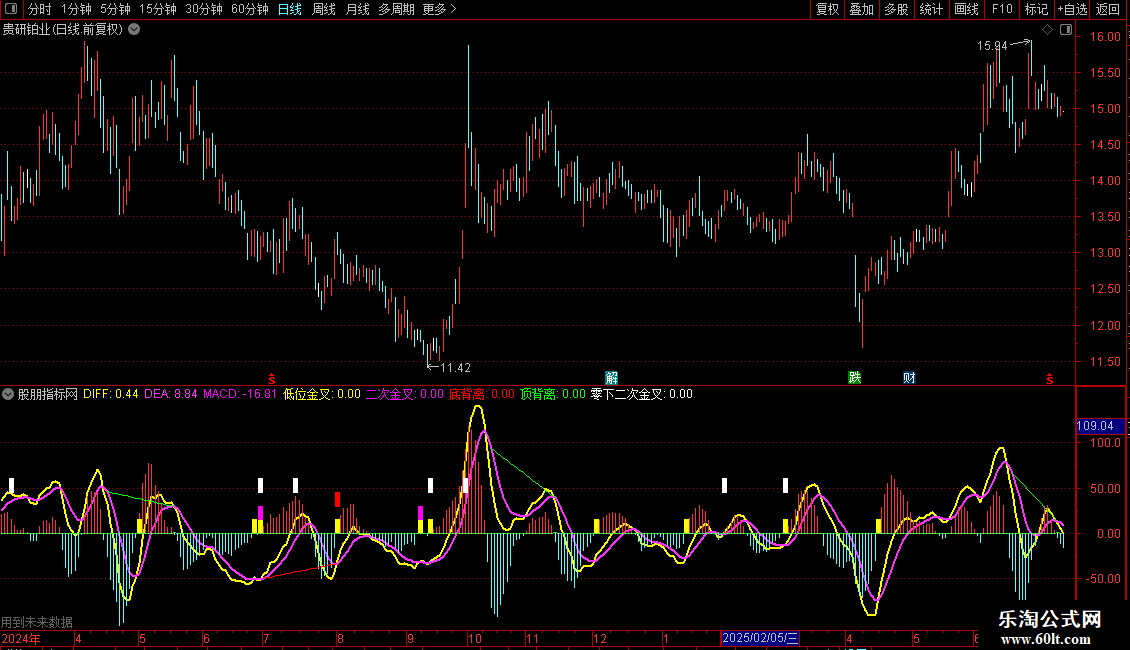Select the 月线 monthly period
The image size is (1130, 650).
click(357, 9)
